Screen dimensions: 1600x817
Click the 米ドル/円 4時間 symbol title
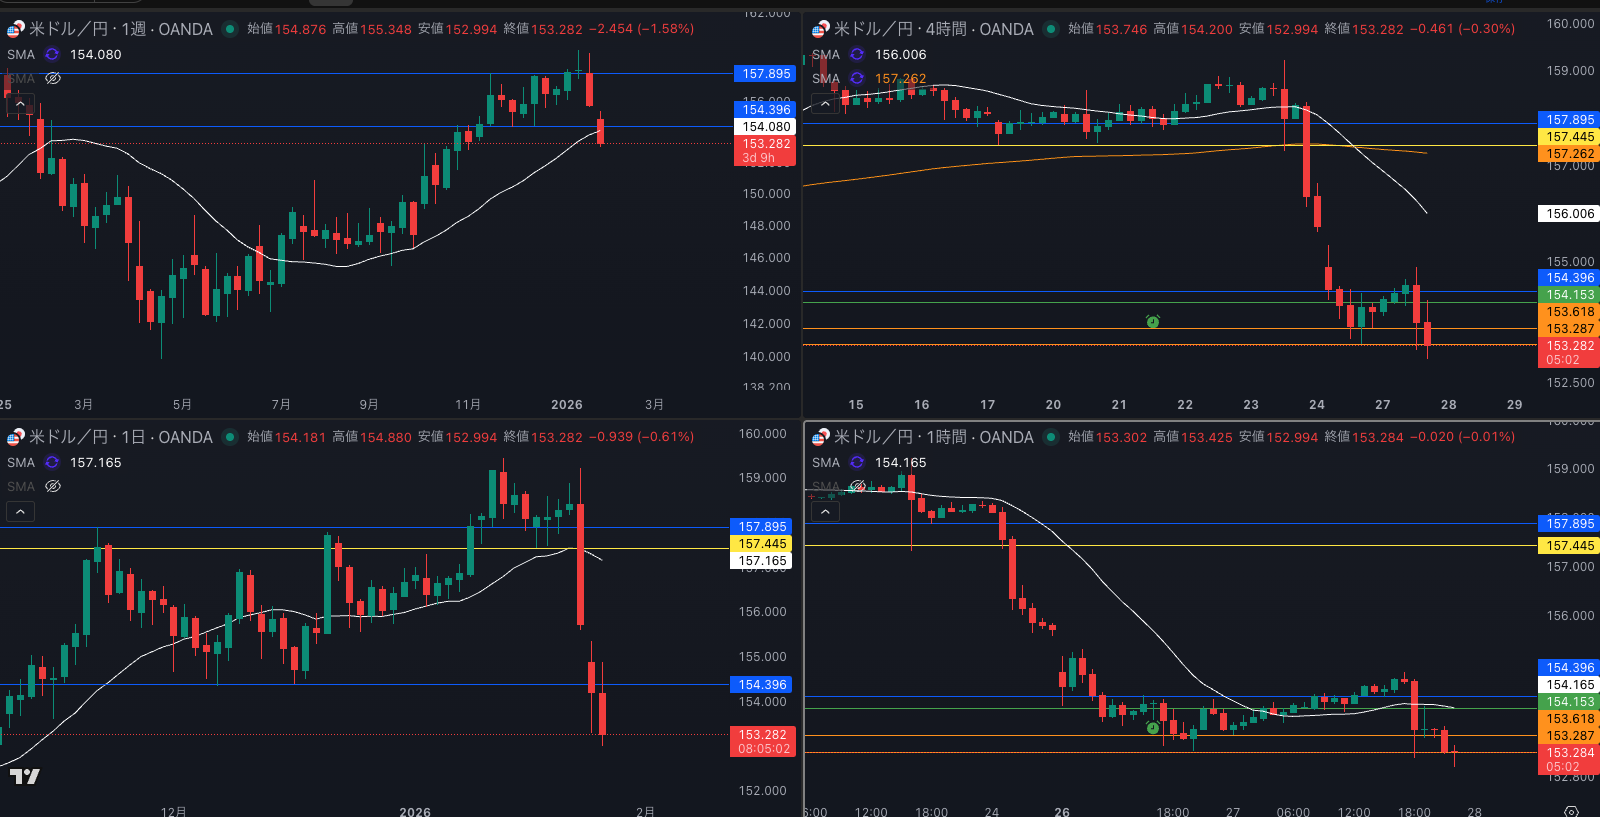(x=933, y=29)
